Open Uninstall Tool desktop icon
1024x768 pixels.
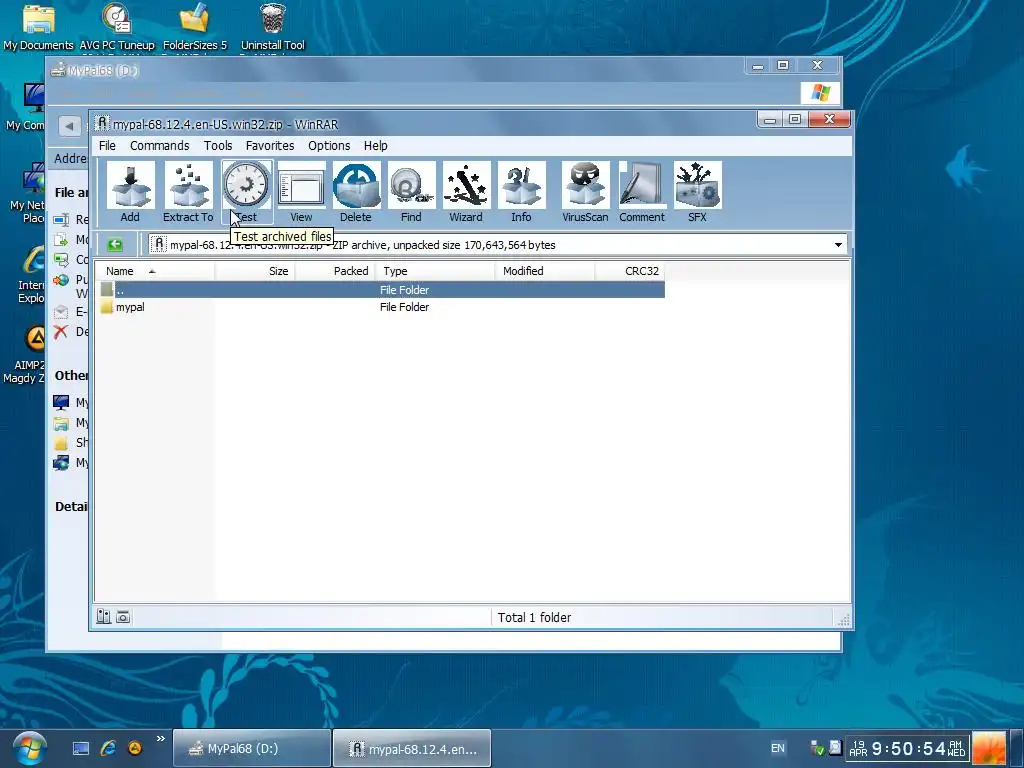(x=272, y=27)
